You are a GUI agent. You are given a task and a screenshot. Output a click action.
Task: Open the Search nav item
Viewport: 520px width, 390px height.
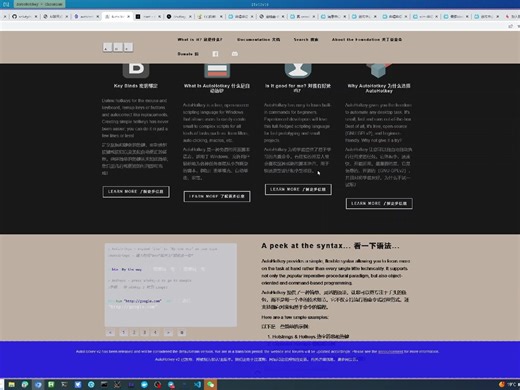click(x=306, y=39)
